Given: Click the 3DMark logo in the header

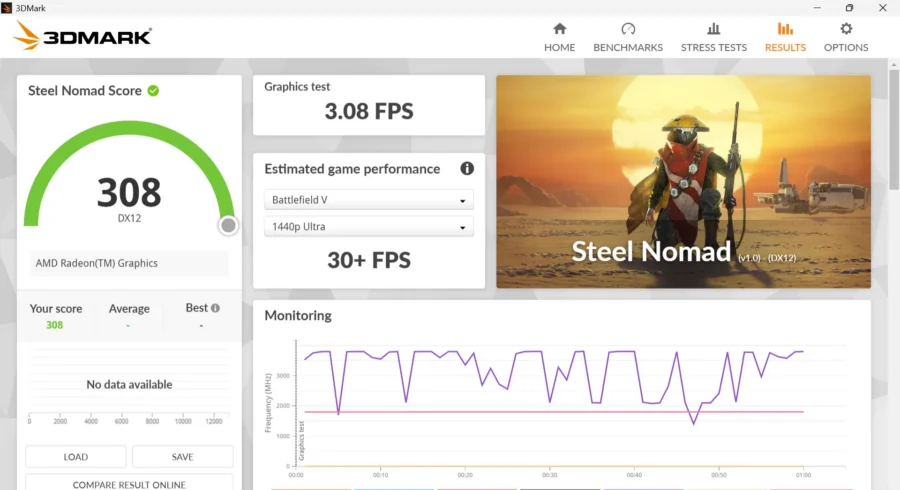Looking at the screenshot, I should tap(83, 36).
